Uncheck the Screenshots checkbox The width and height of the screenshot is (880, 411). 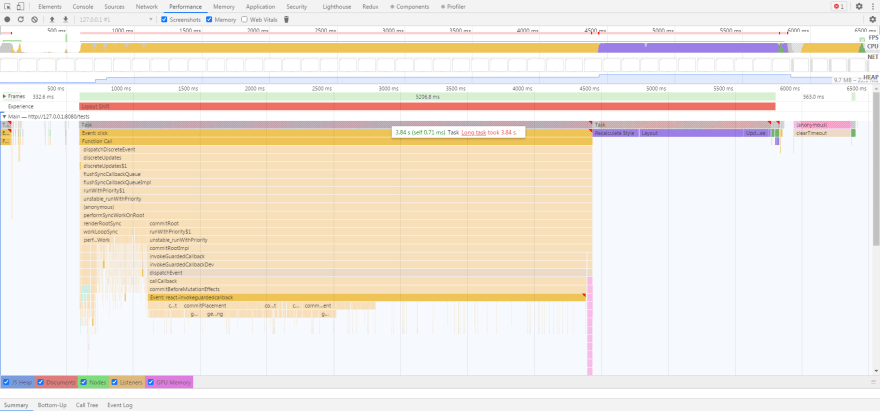pos(164,20)
